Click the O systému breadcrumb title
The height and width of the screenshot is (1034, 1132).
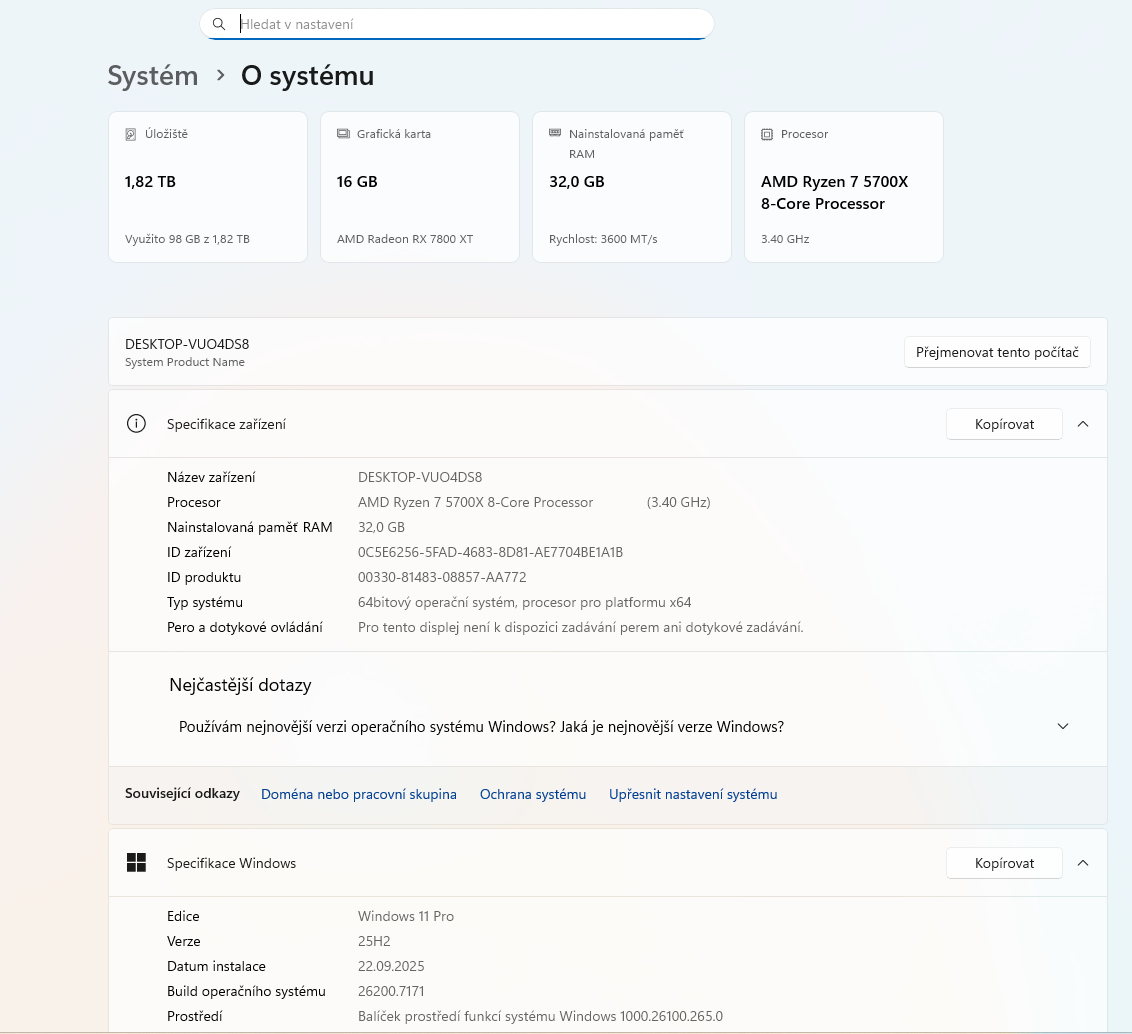[x=307, y=76]
